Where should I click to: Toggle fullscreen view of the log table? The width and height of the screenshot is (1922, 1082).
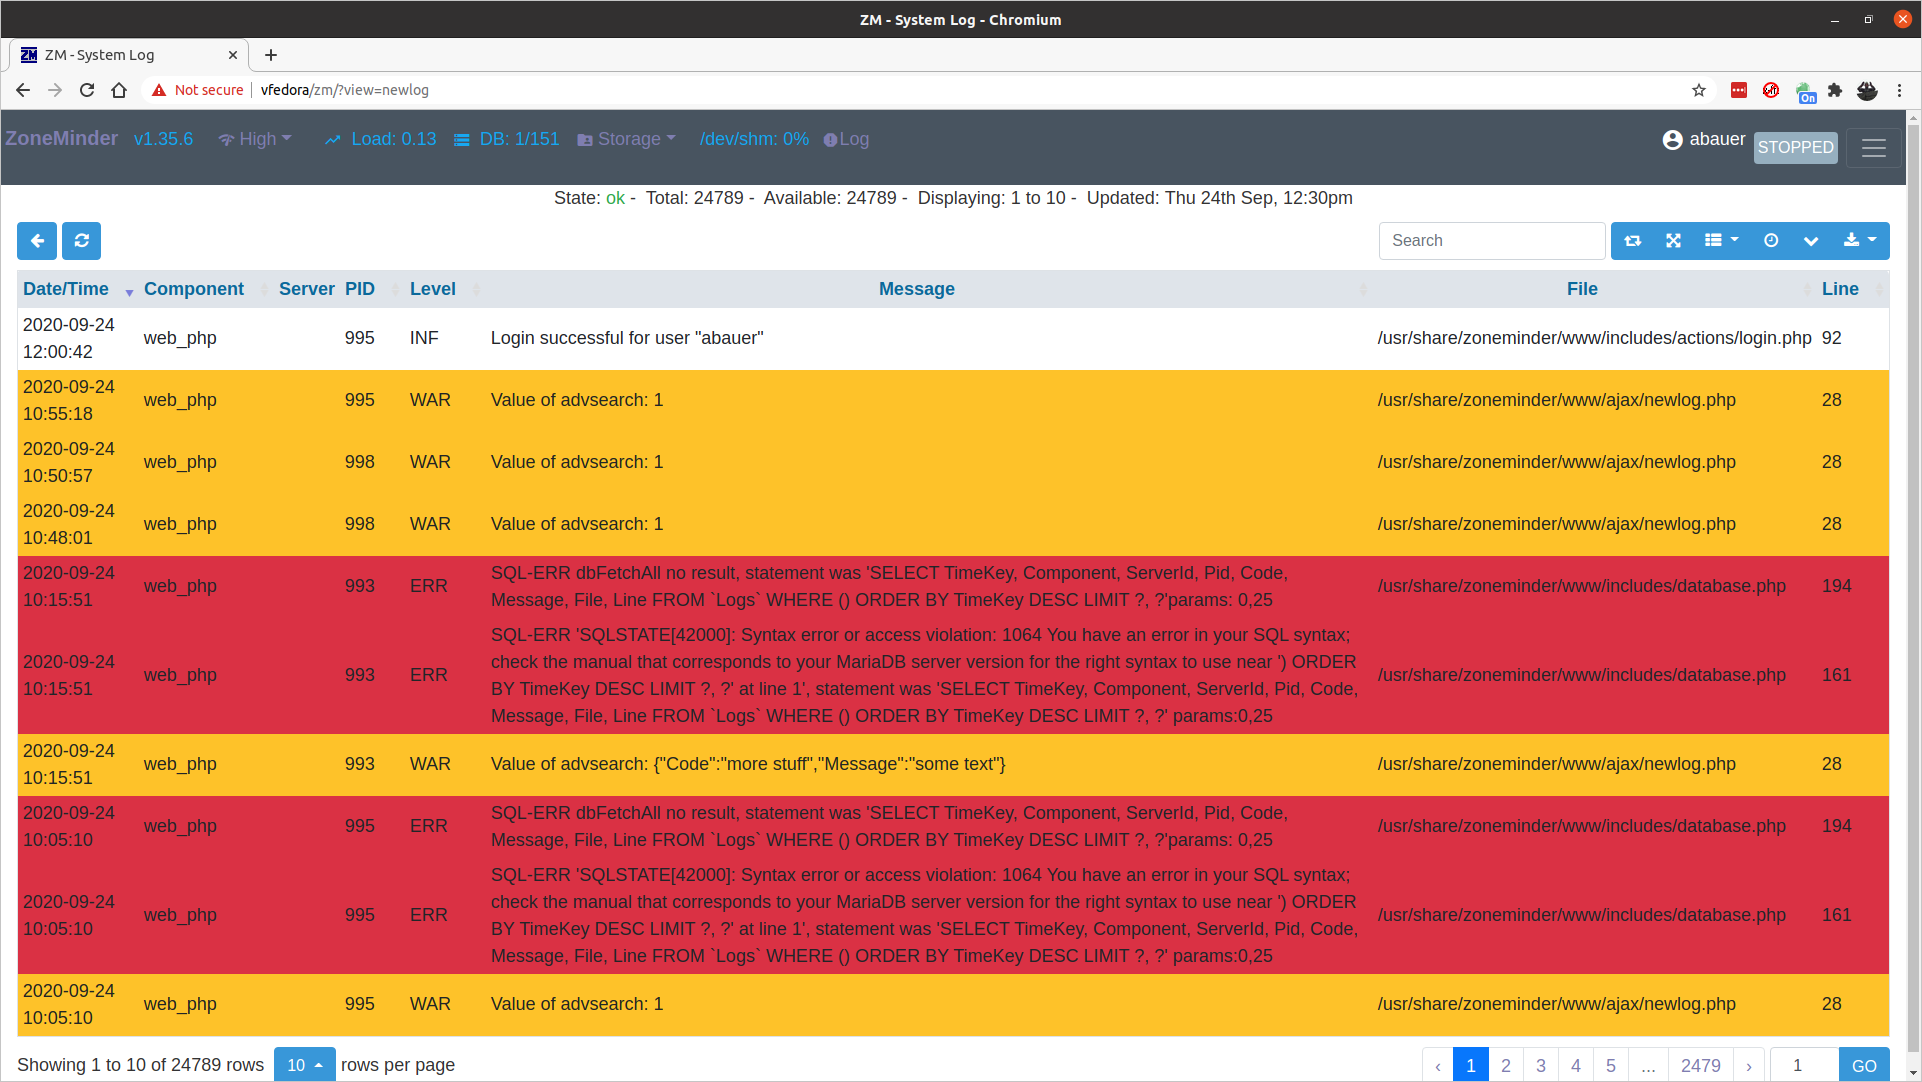(x=1673, y=241)
